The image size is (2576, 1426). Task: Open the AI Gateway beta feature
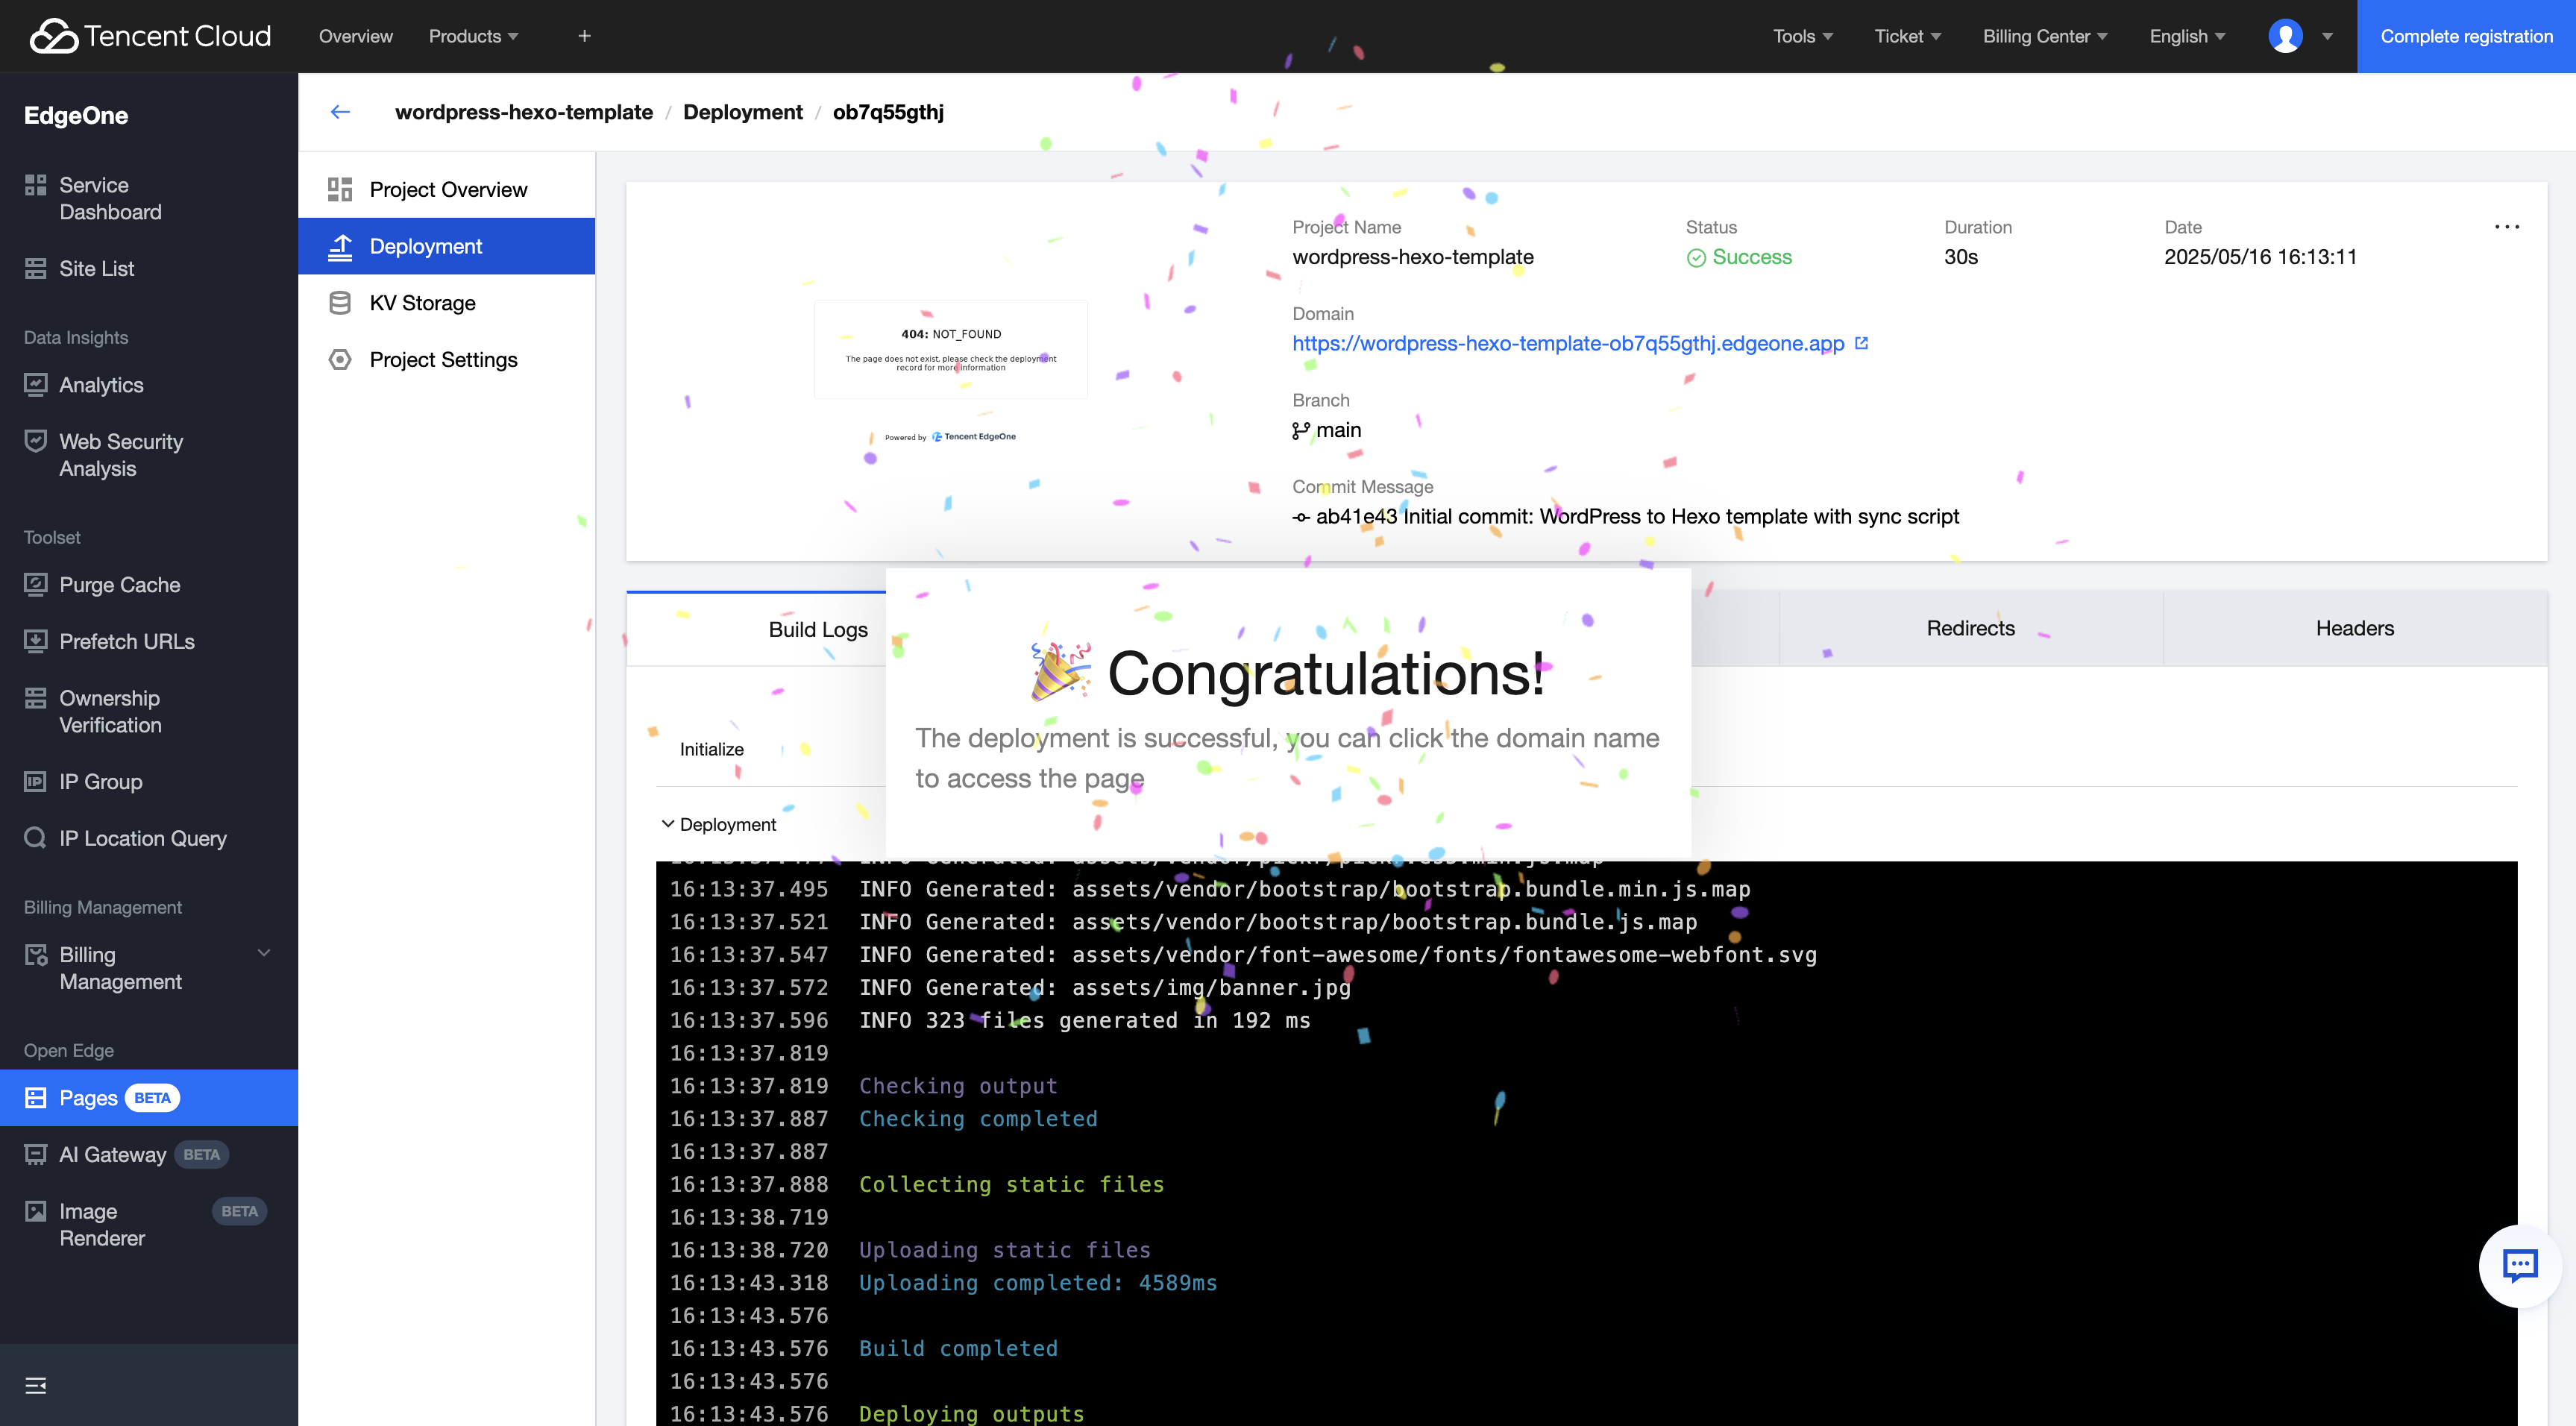click(x=112, y=1154)
